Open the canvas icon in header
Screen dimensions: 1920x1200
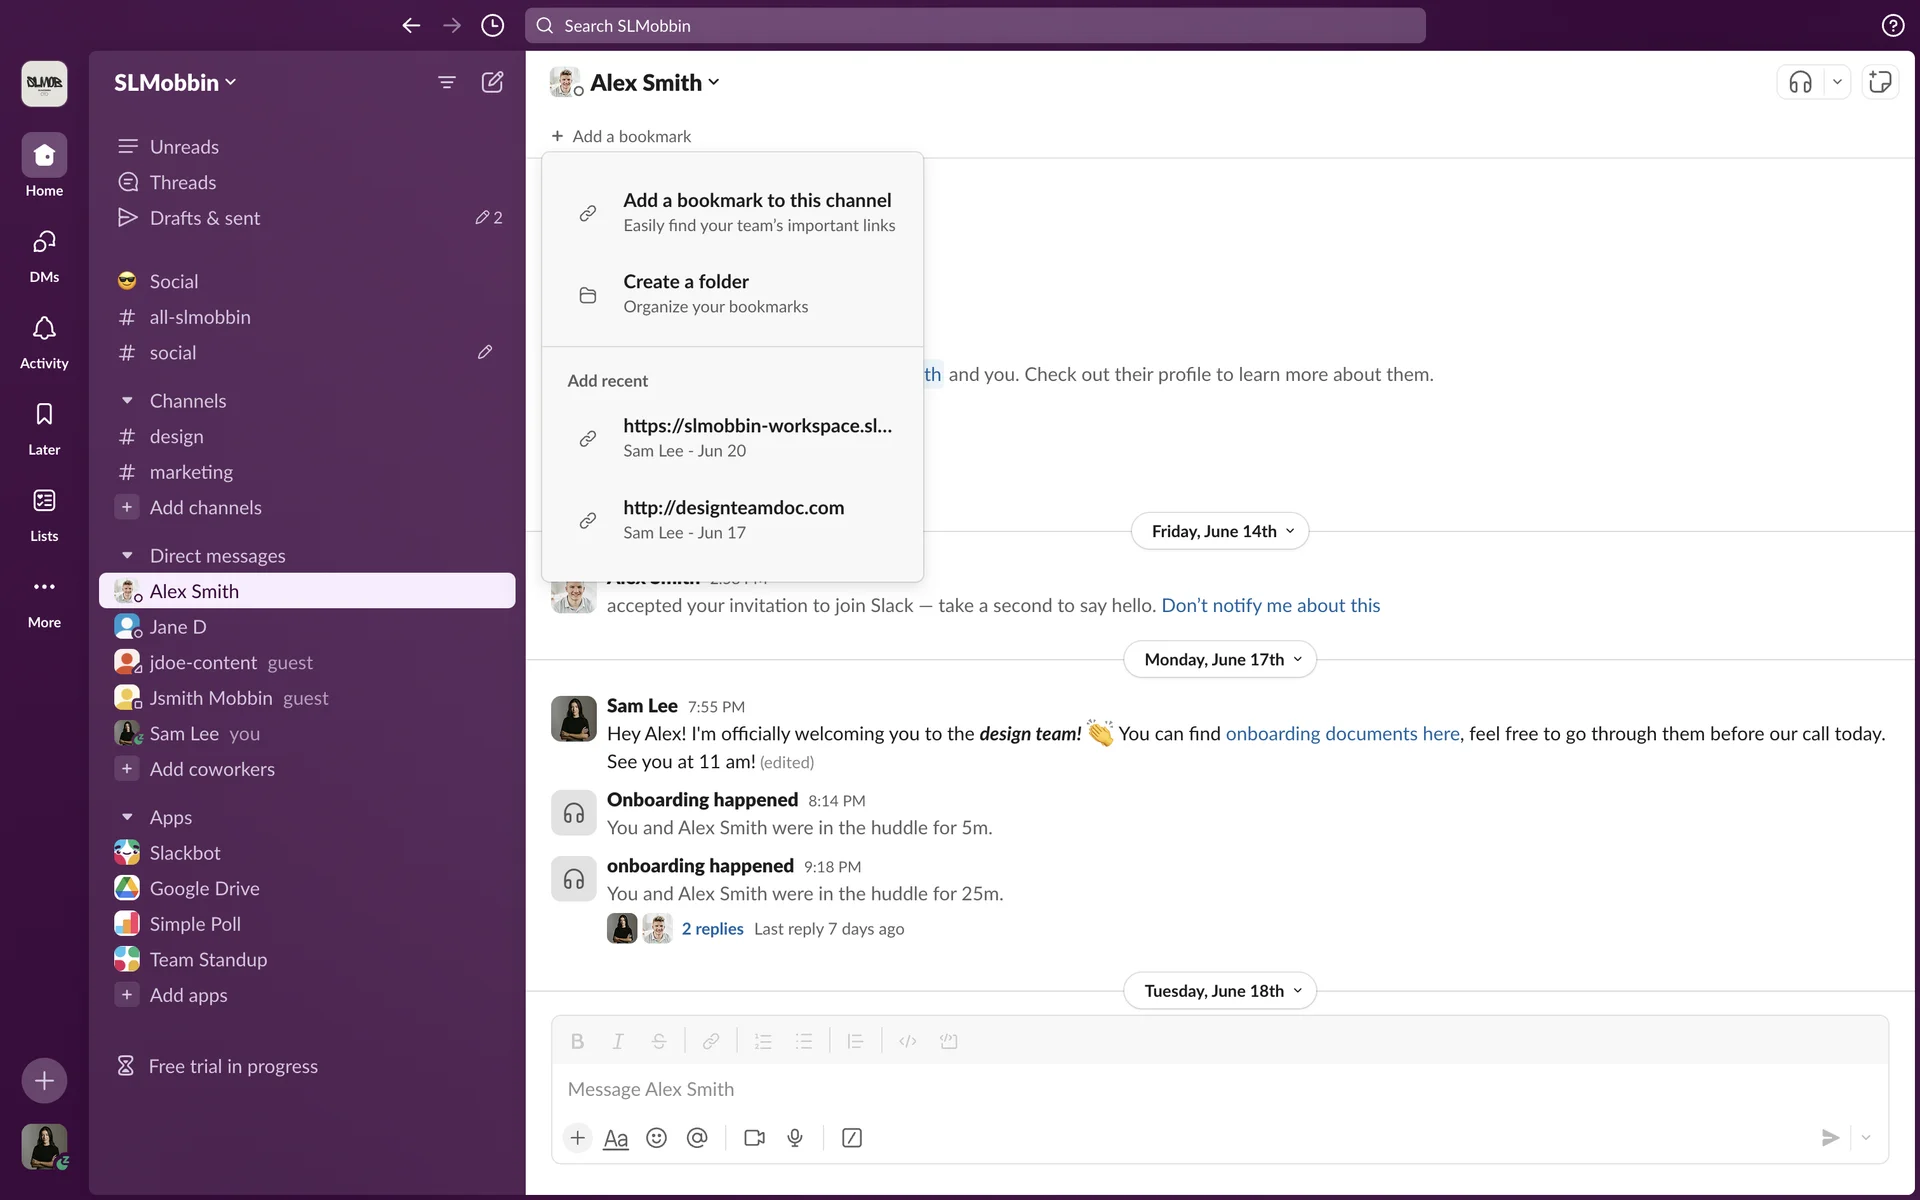(x=1880, y=83)
